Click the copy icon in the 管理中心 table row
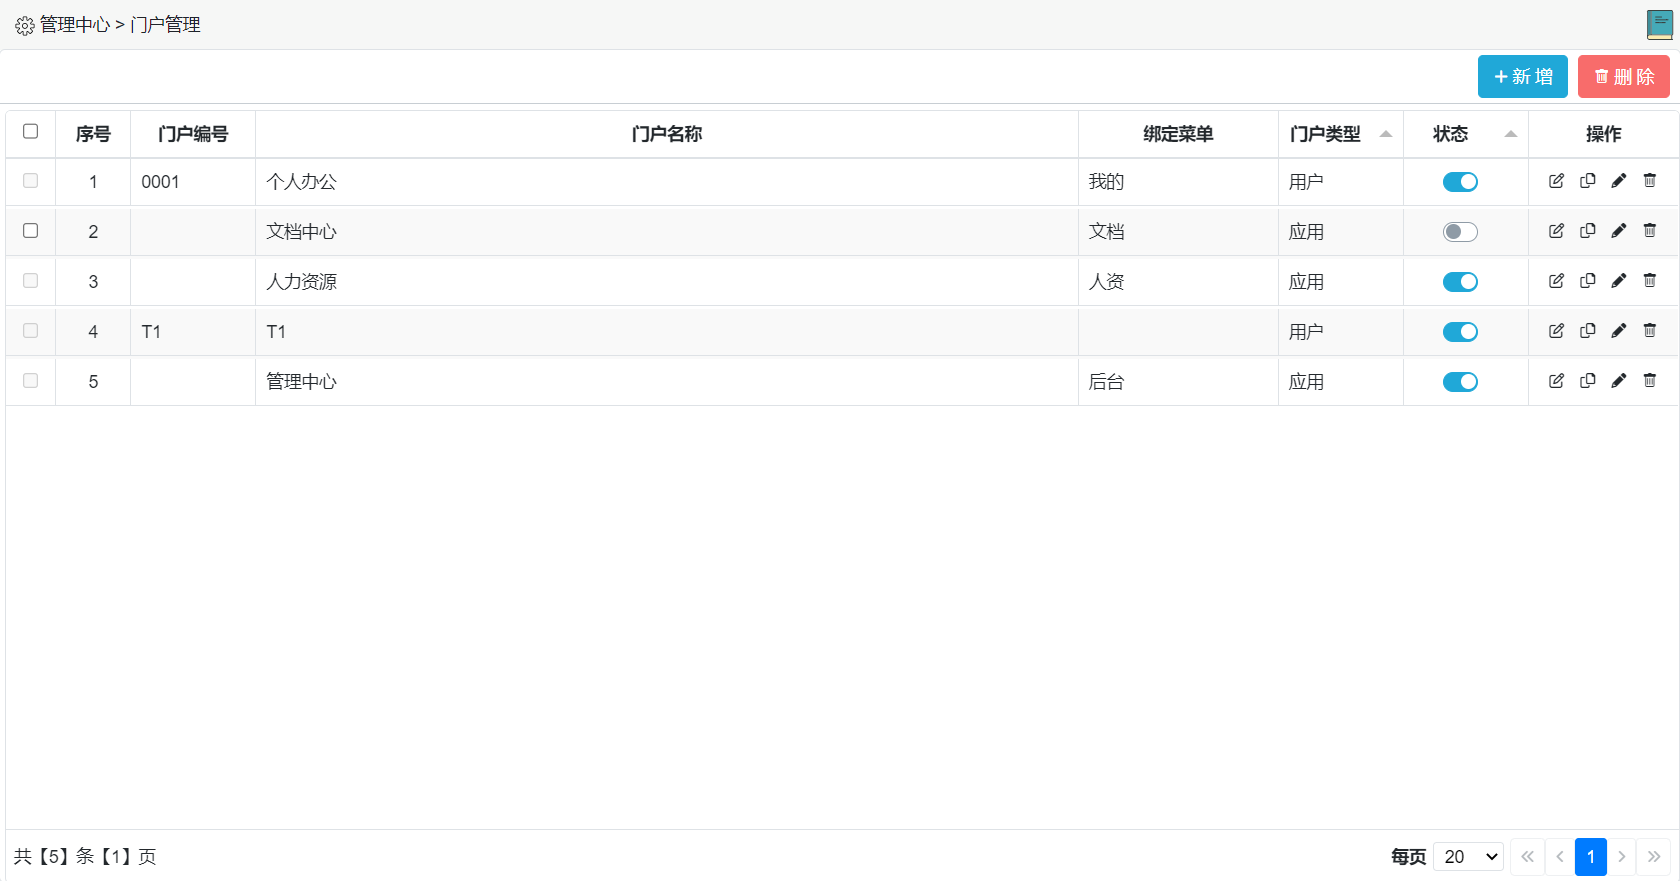This screenshot has height=881, width=1680. [1587, 381]
